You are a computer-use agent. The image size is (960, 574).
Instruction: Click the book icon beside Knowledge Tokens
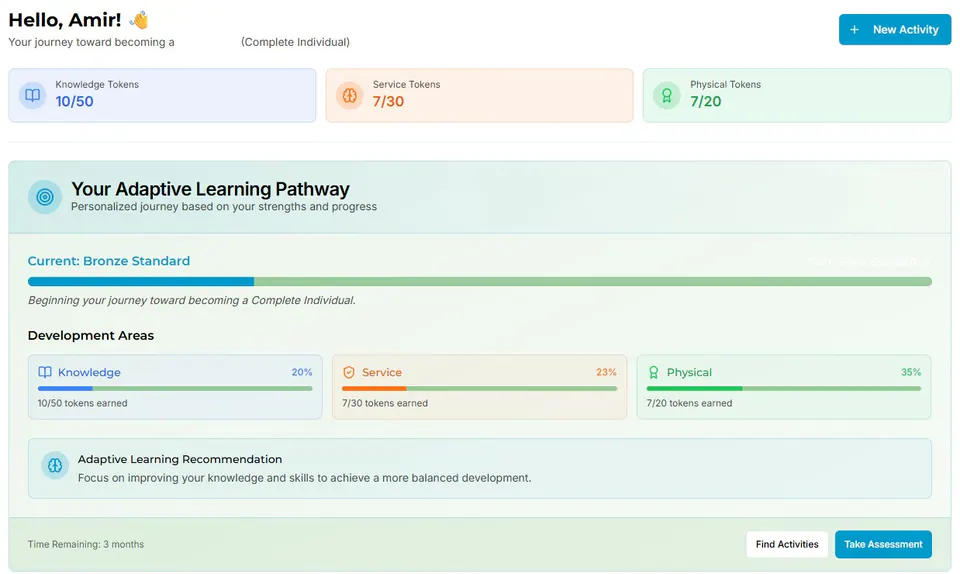pyautogui.click(x=32, y=95)
